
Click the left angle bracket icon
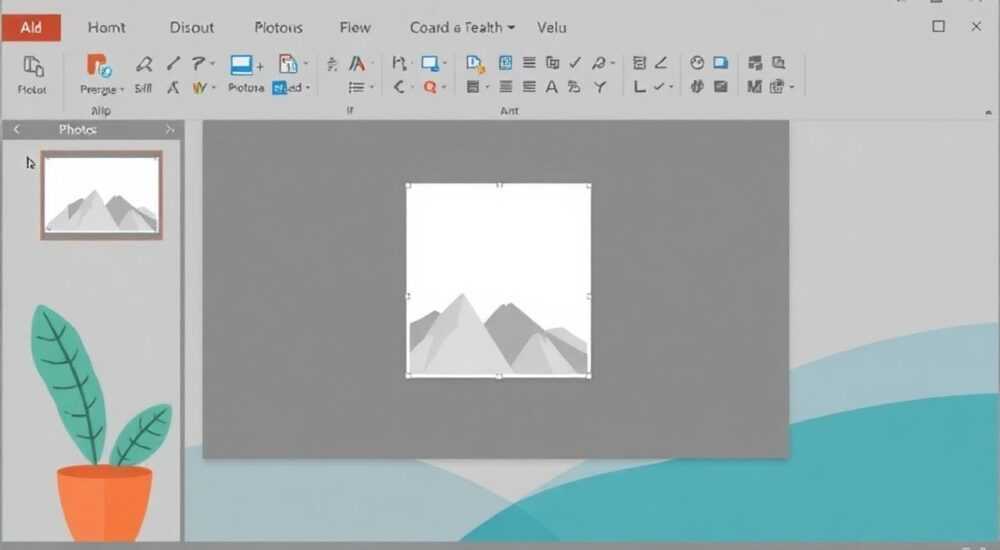point(399,87)
